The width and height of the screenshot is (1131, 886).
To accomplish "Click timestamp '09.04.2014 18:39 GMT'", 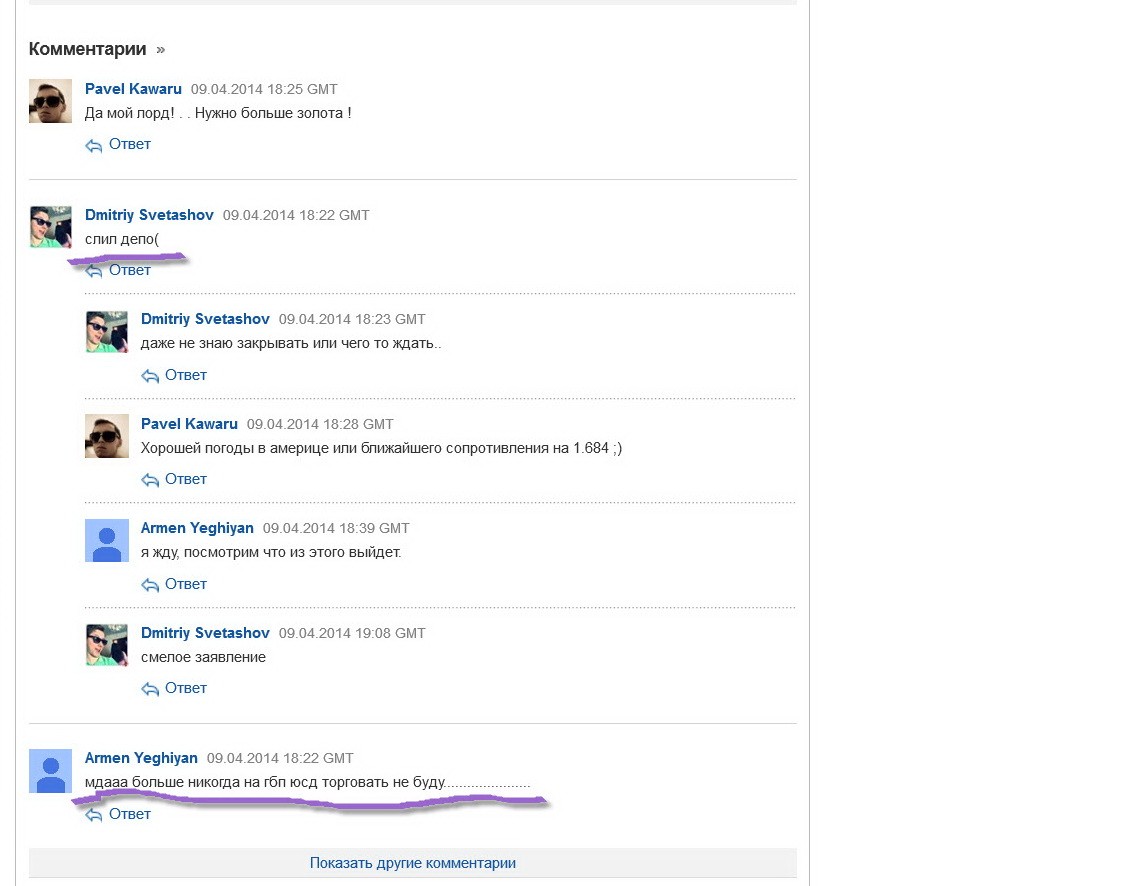I will point(336,528).
